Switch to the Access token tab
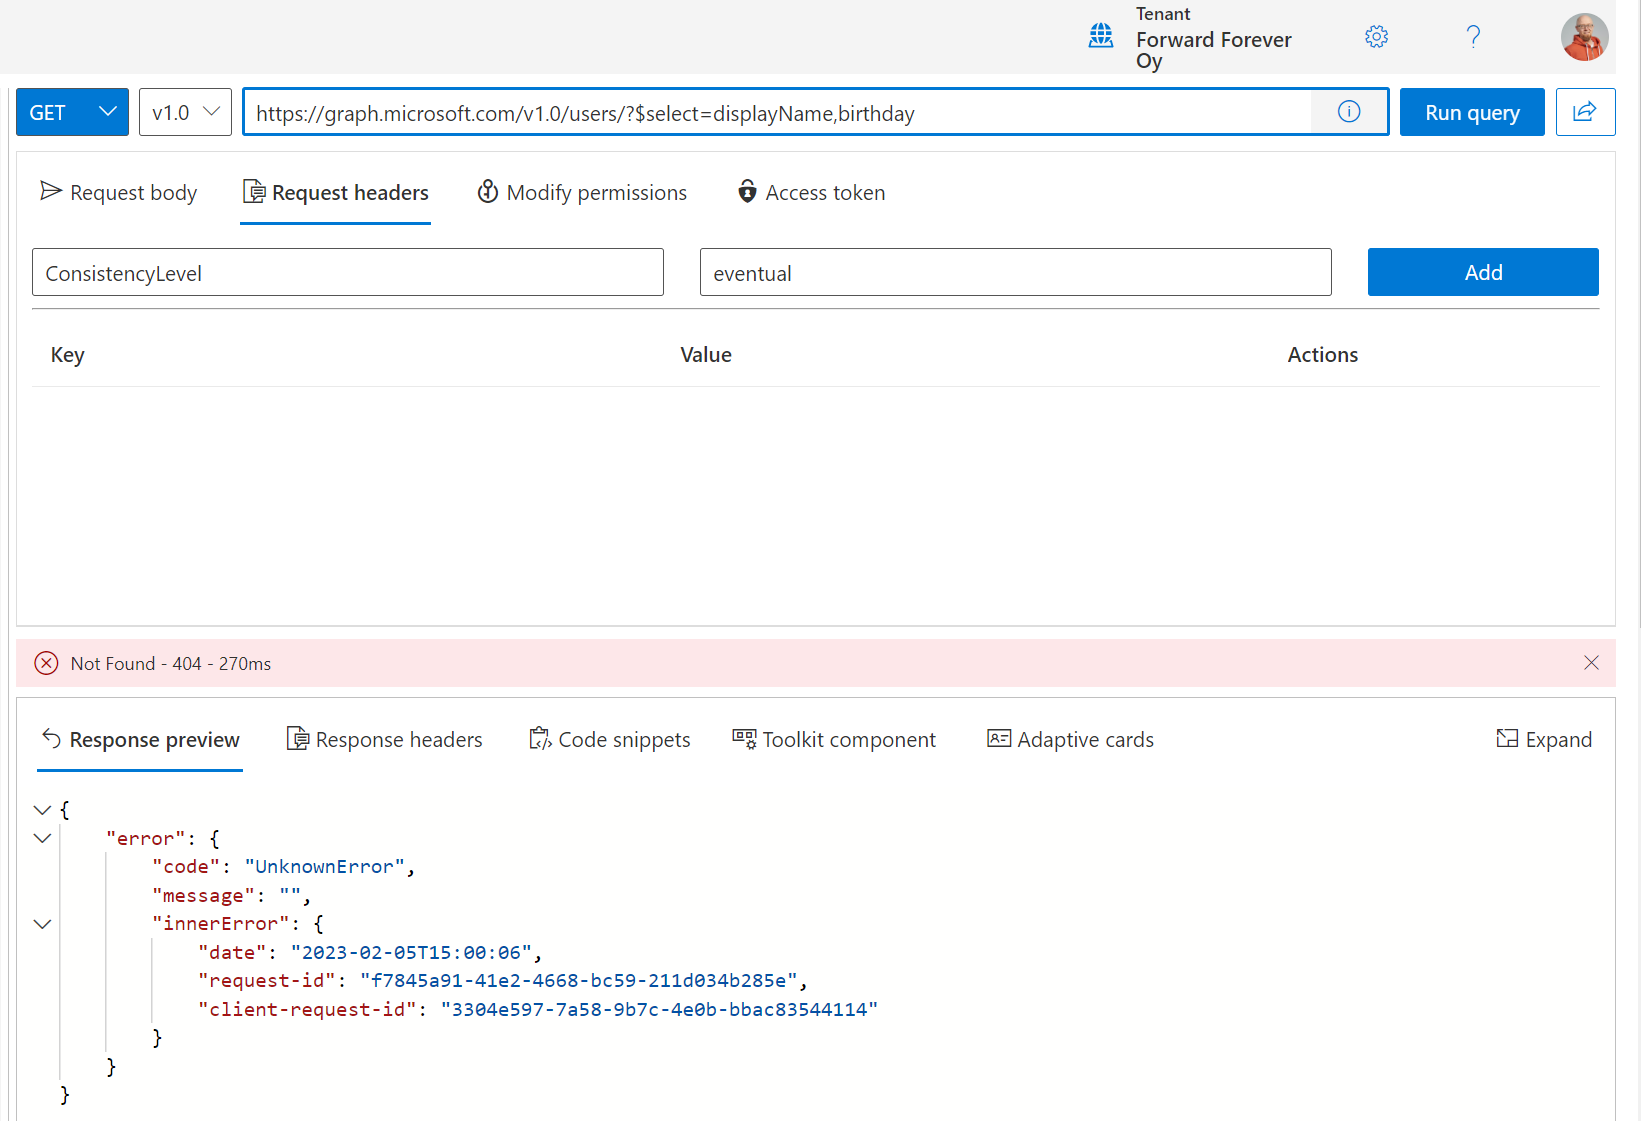The height and width of the screenshot is (1121, 1641). (x=811, y=192)
